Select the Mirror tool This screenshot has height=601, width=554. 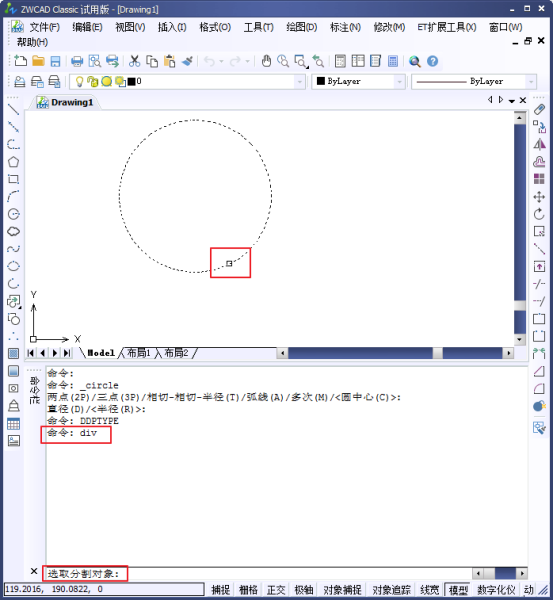539,145
